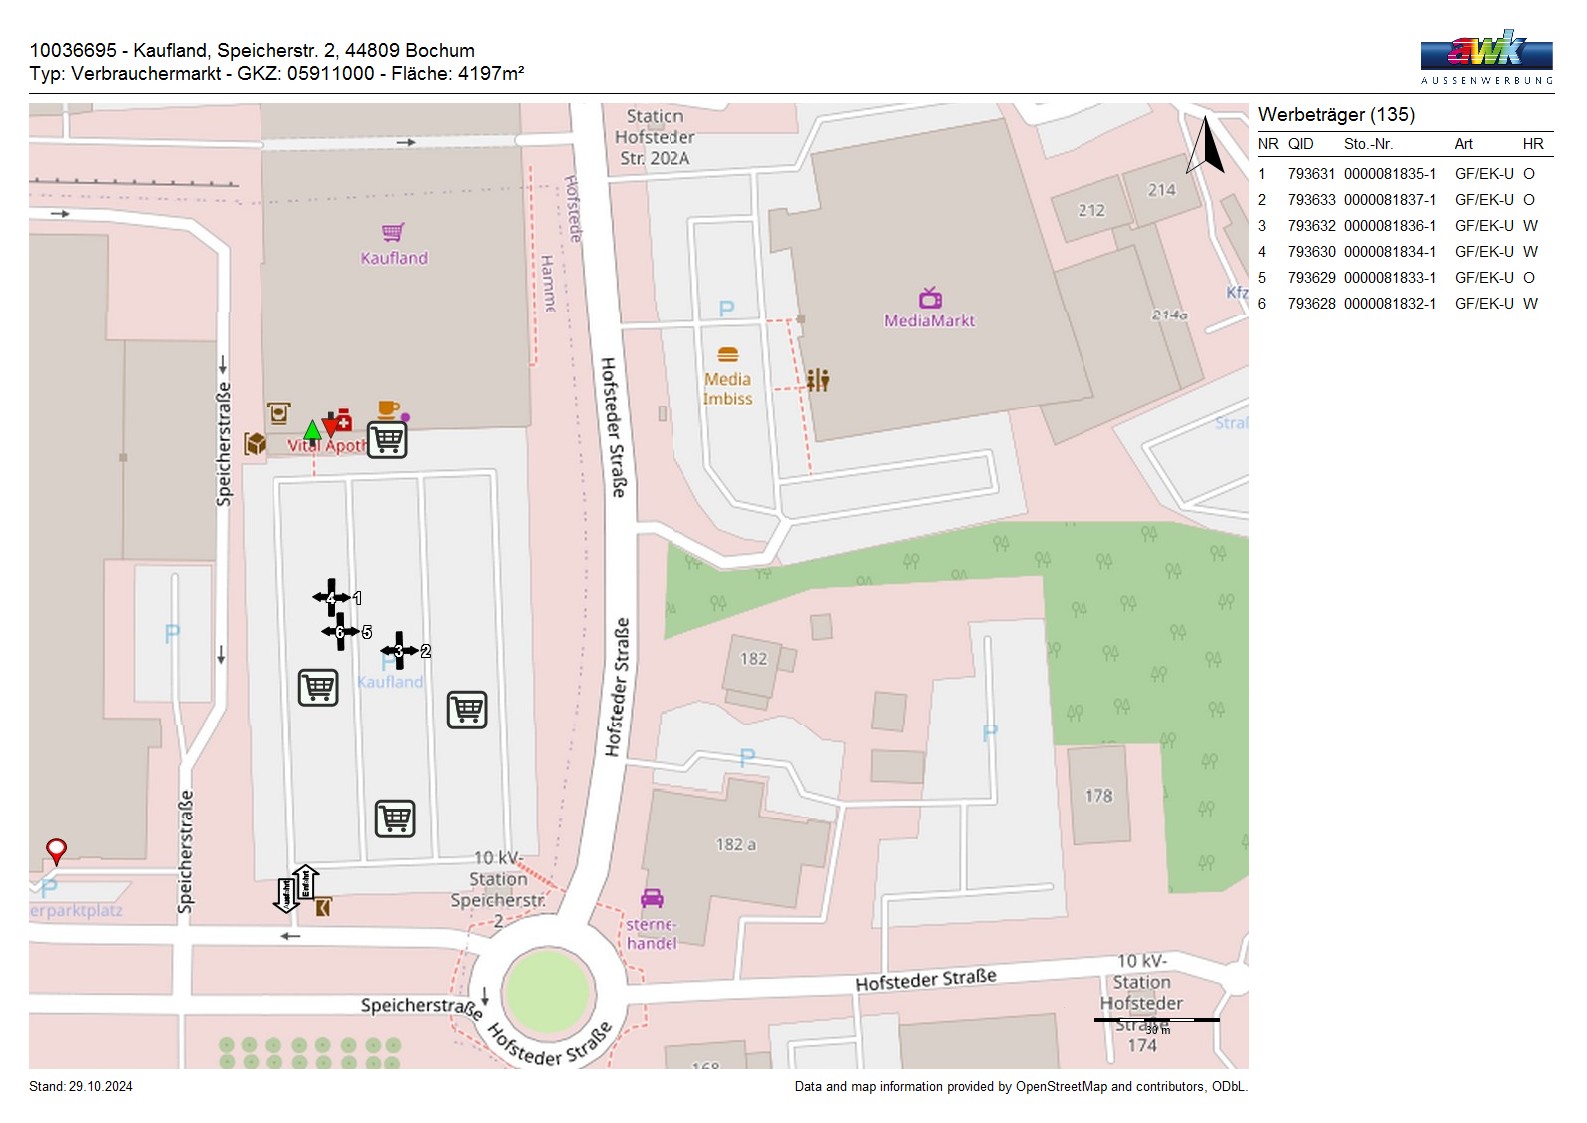Select the advertising marker labeled 4 and 1

(x=332, y=598)
